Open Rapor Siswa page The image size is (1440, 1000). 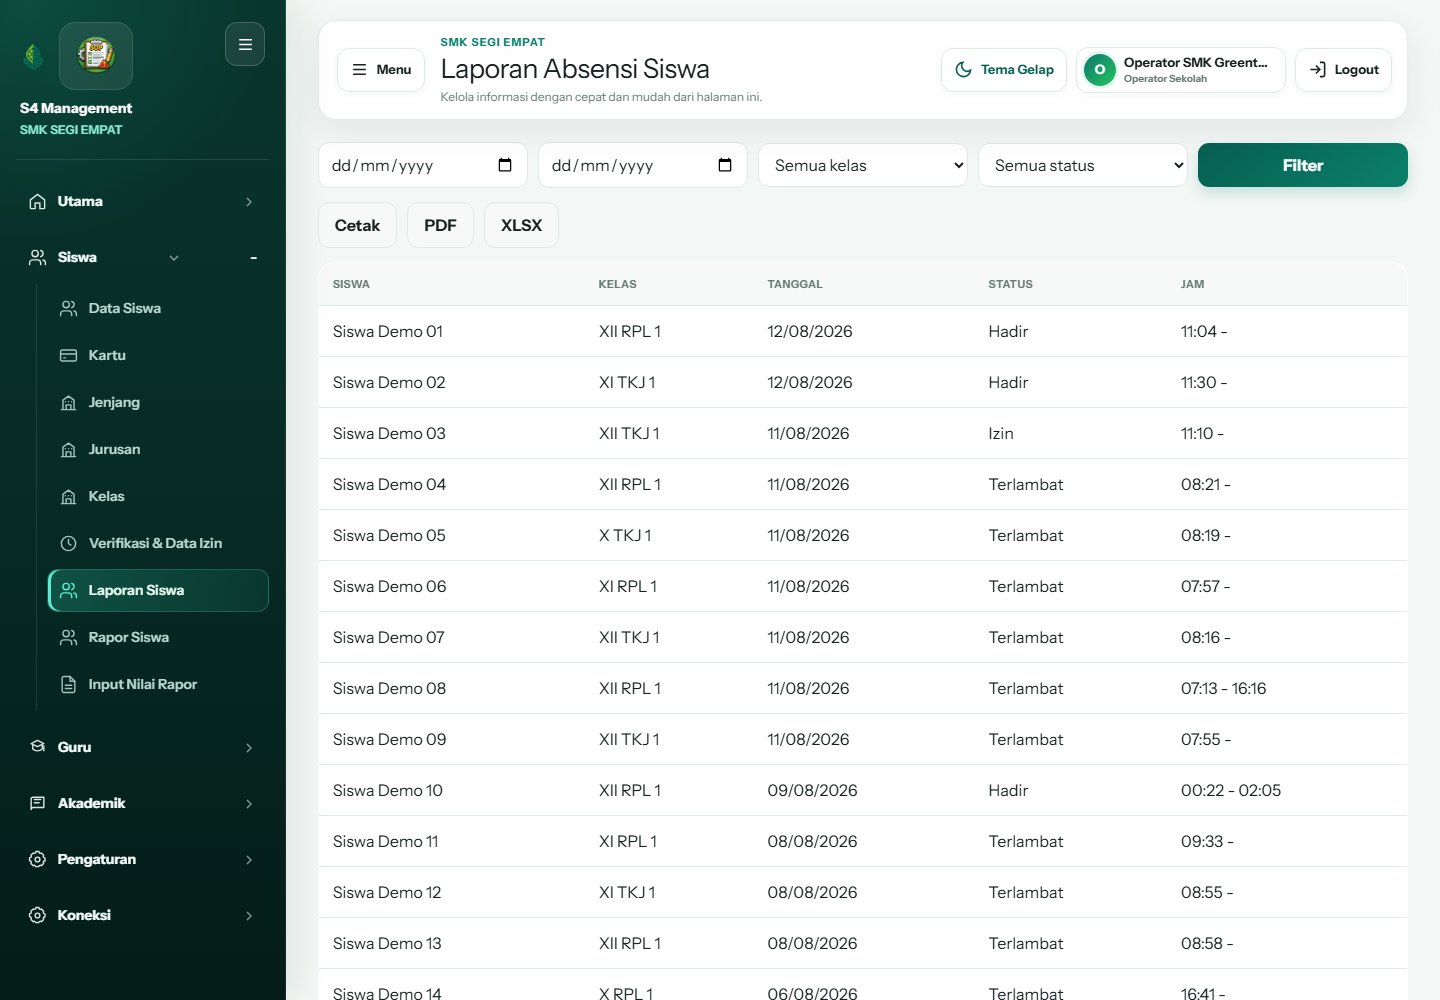click(x=158, y=637)
